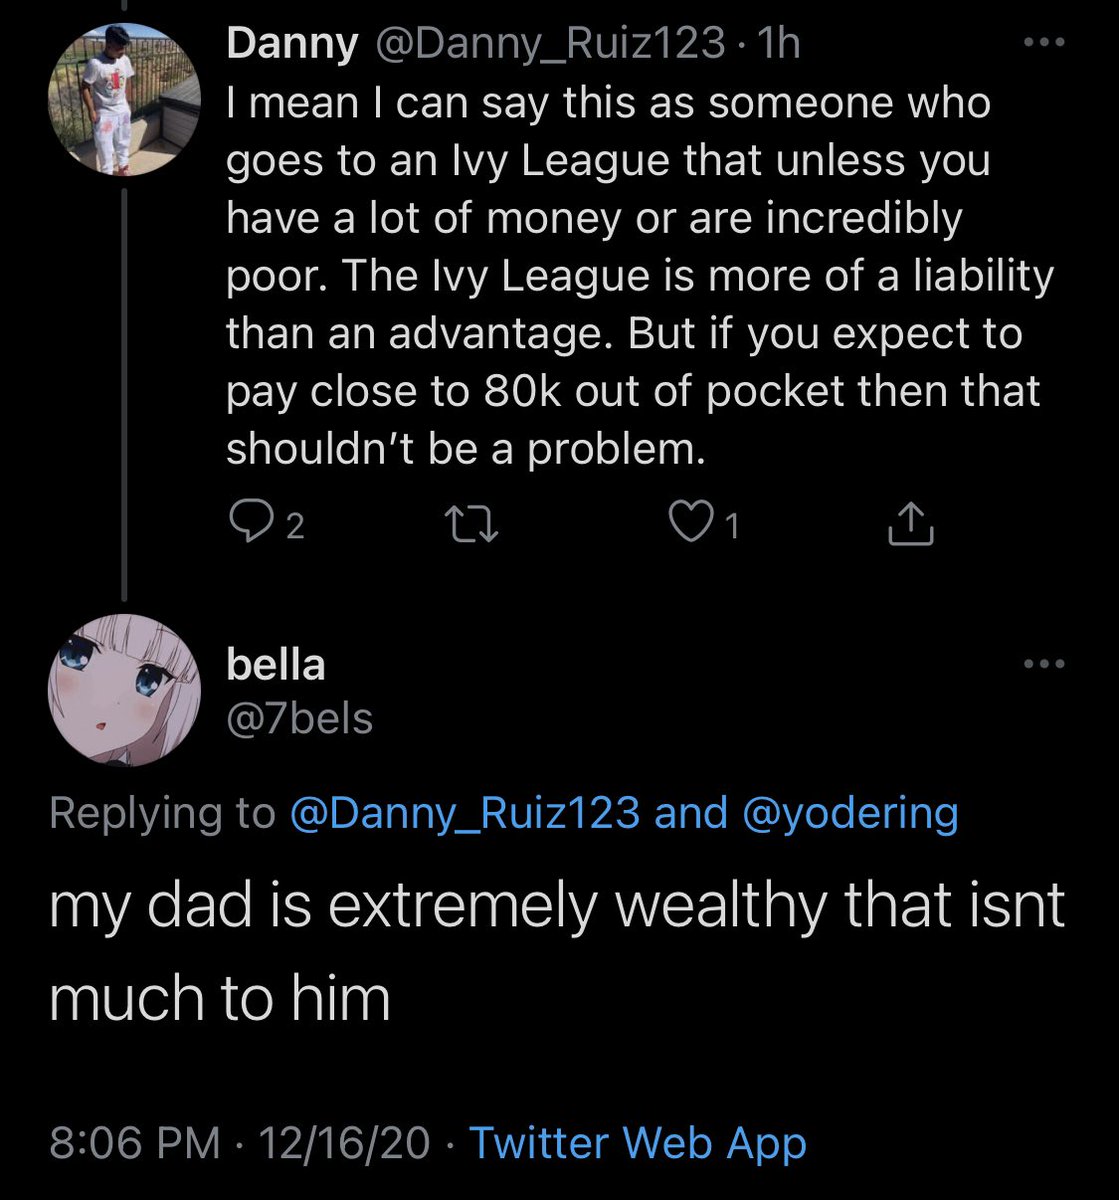Click the 1h timestamp on Danny's tweet

coord(780,44)
